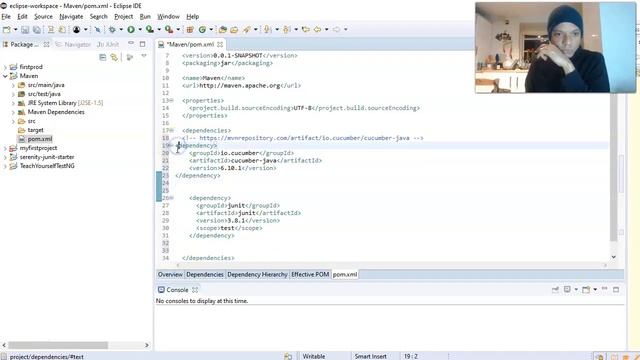The height and width of the screenshot is (360, 640).
Task: Open the Source menu
Action: (x=43, y=16)
